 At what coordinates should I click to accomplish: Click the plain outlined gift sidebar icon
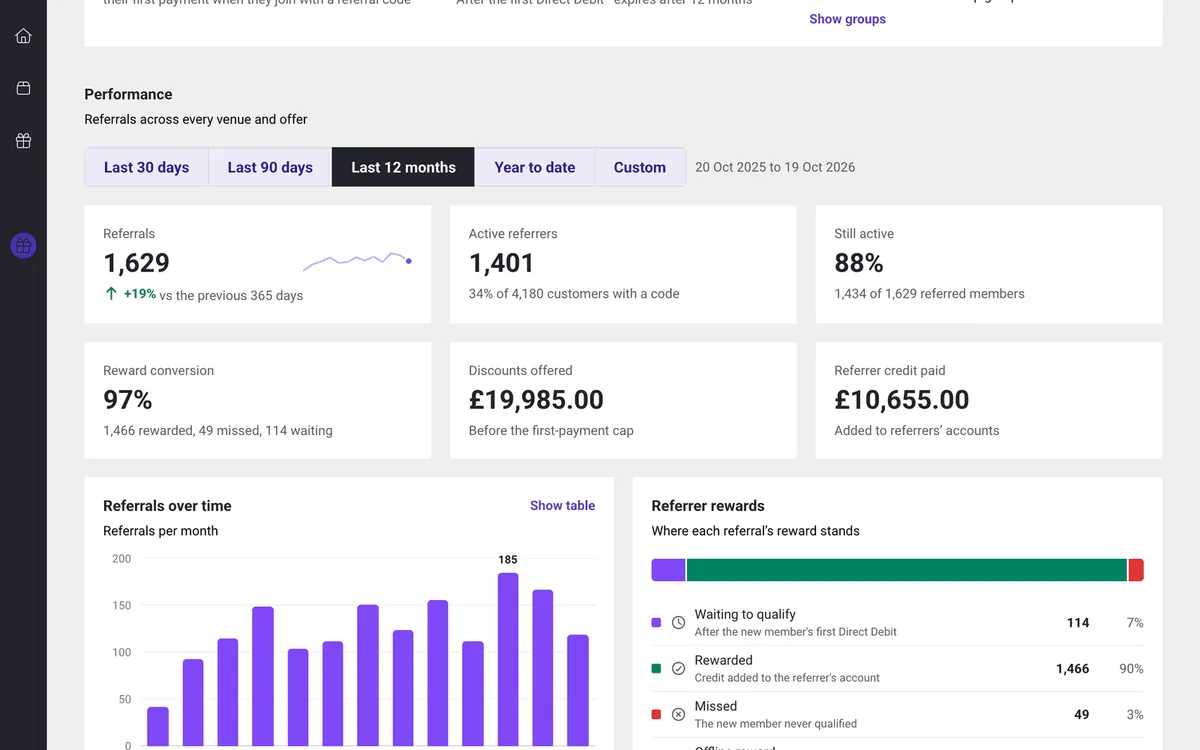click(23, 141)
